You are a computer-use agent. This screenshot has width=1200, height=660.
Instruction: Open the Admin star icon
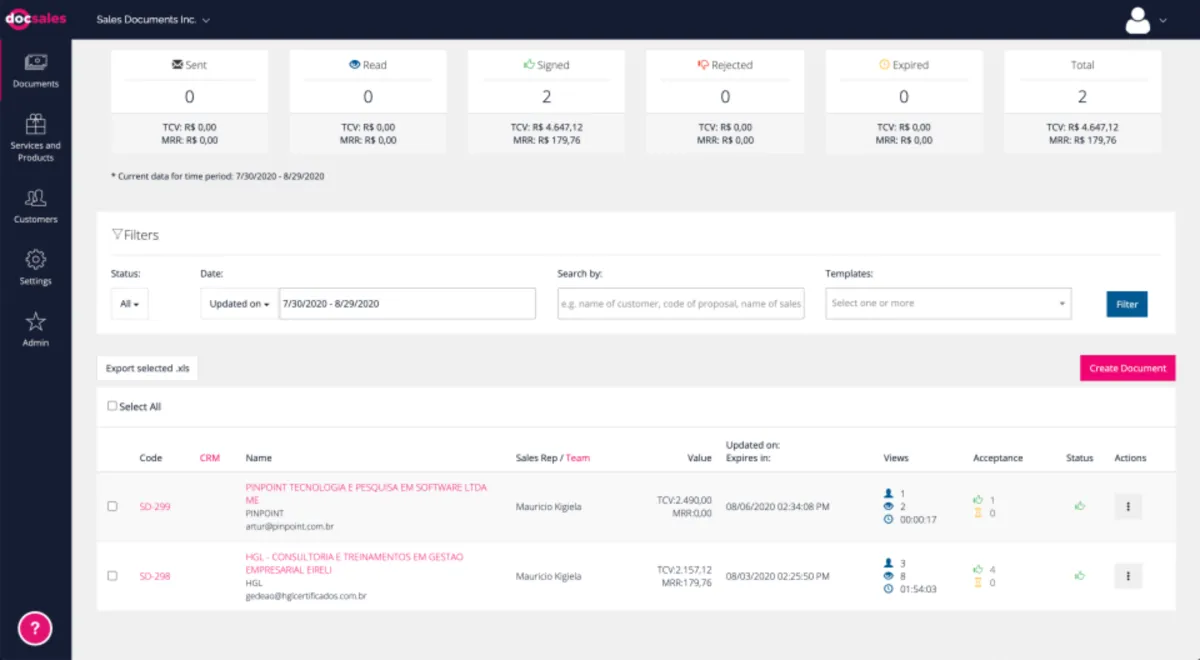(x=36, y=321)
